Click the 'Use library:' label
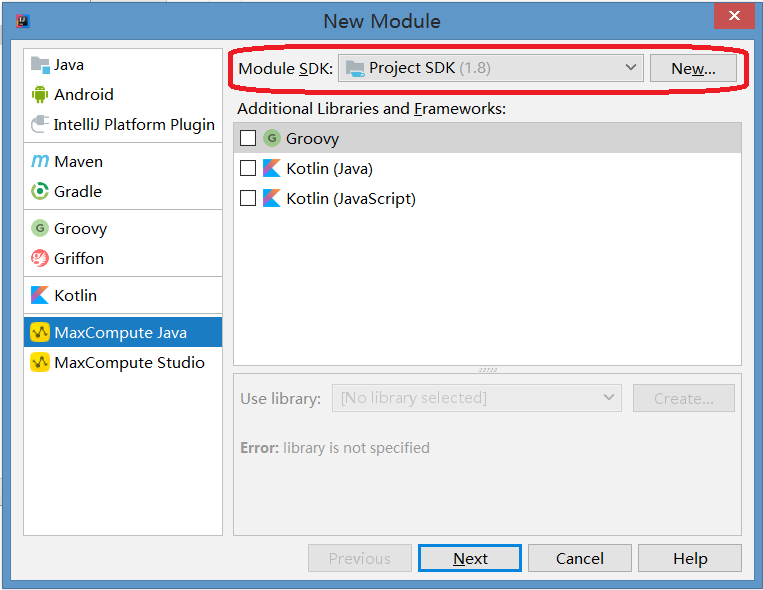 point(280,399)
